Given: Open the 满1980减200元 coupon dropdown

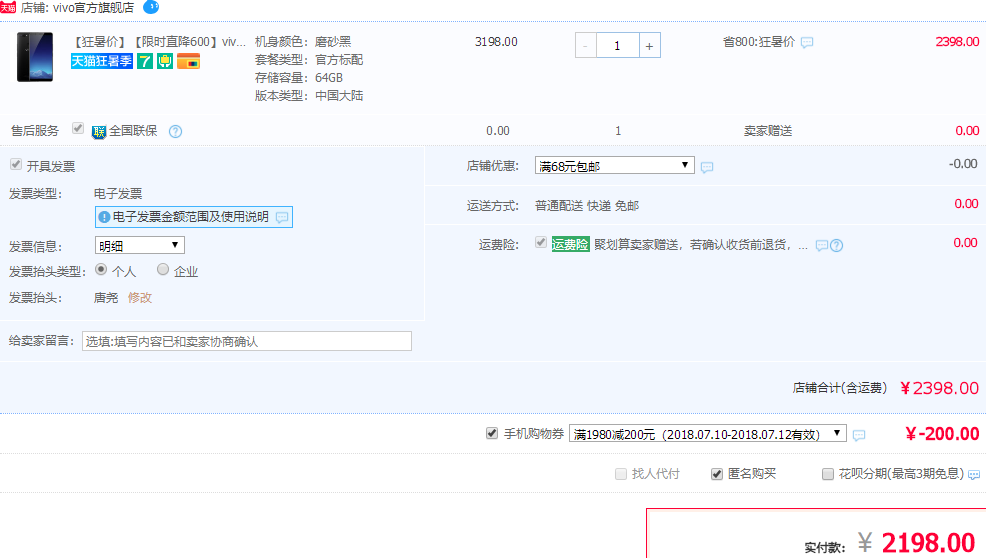Looking at the screenshot, I should (707, 434).
